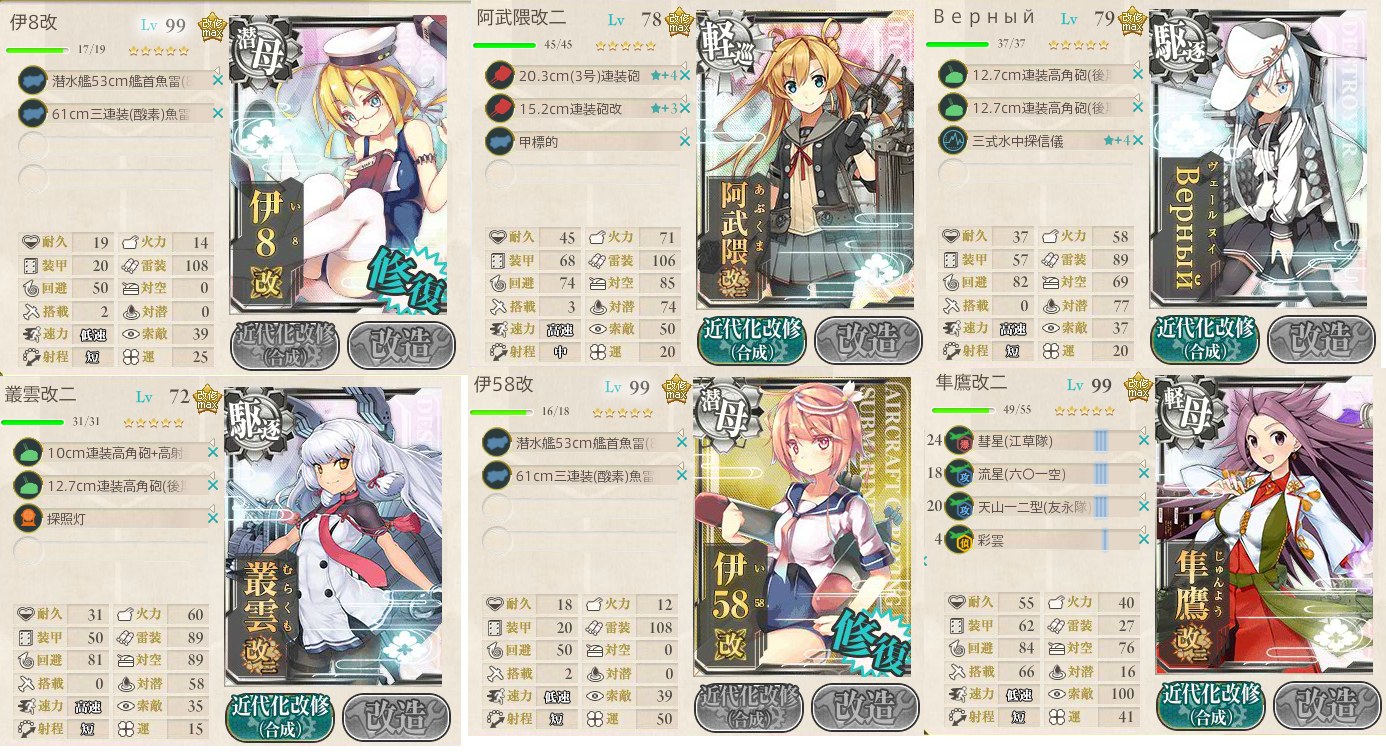Click 天山一二型(友永隊) proficiency bar
1386x752 pixels.
1098,507
